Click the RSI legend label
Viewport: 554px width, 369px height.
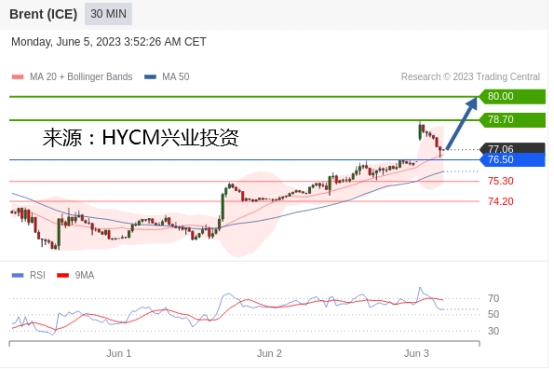[37, 275]
